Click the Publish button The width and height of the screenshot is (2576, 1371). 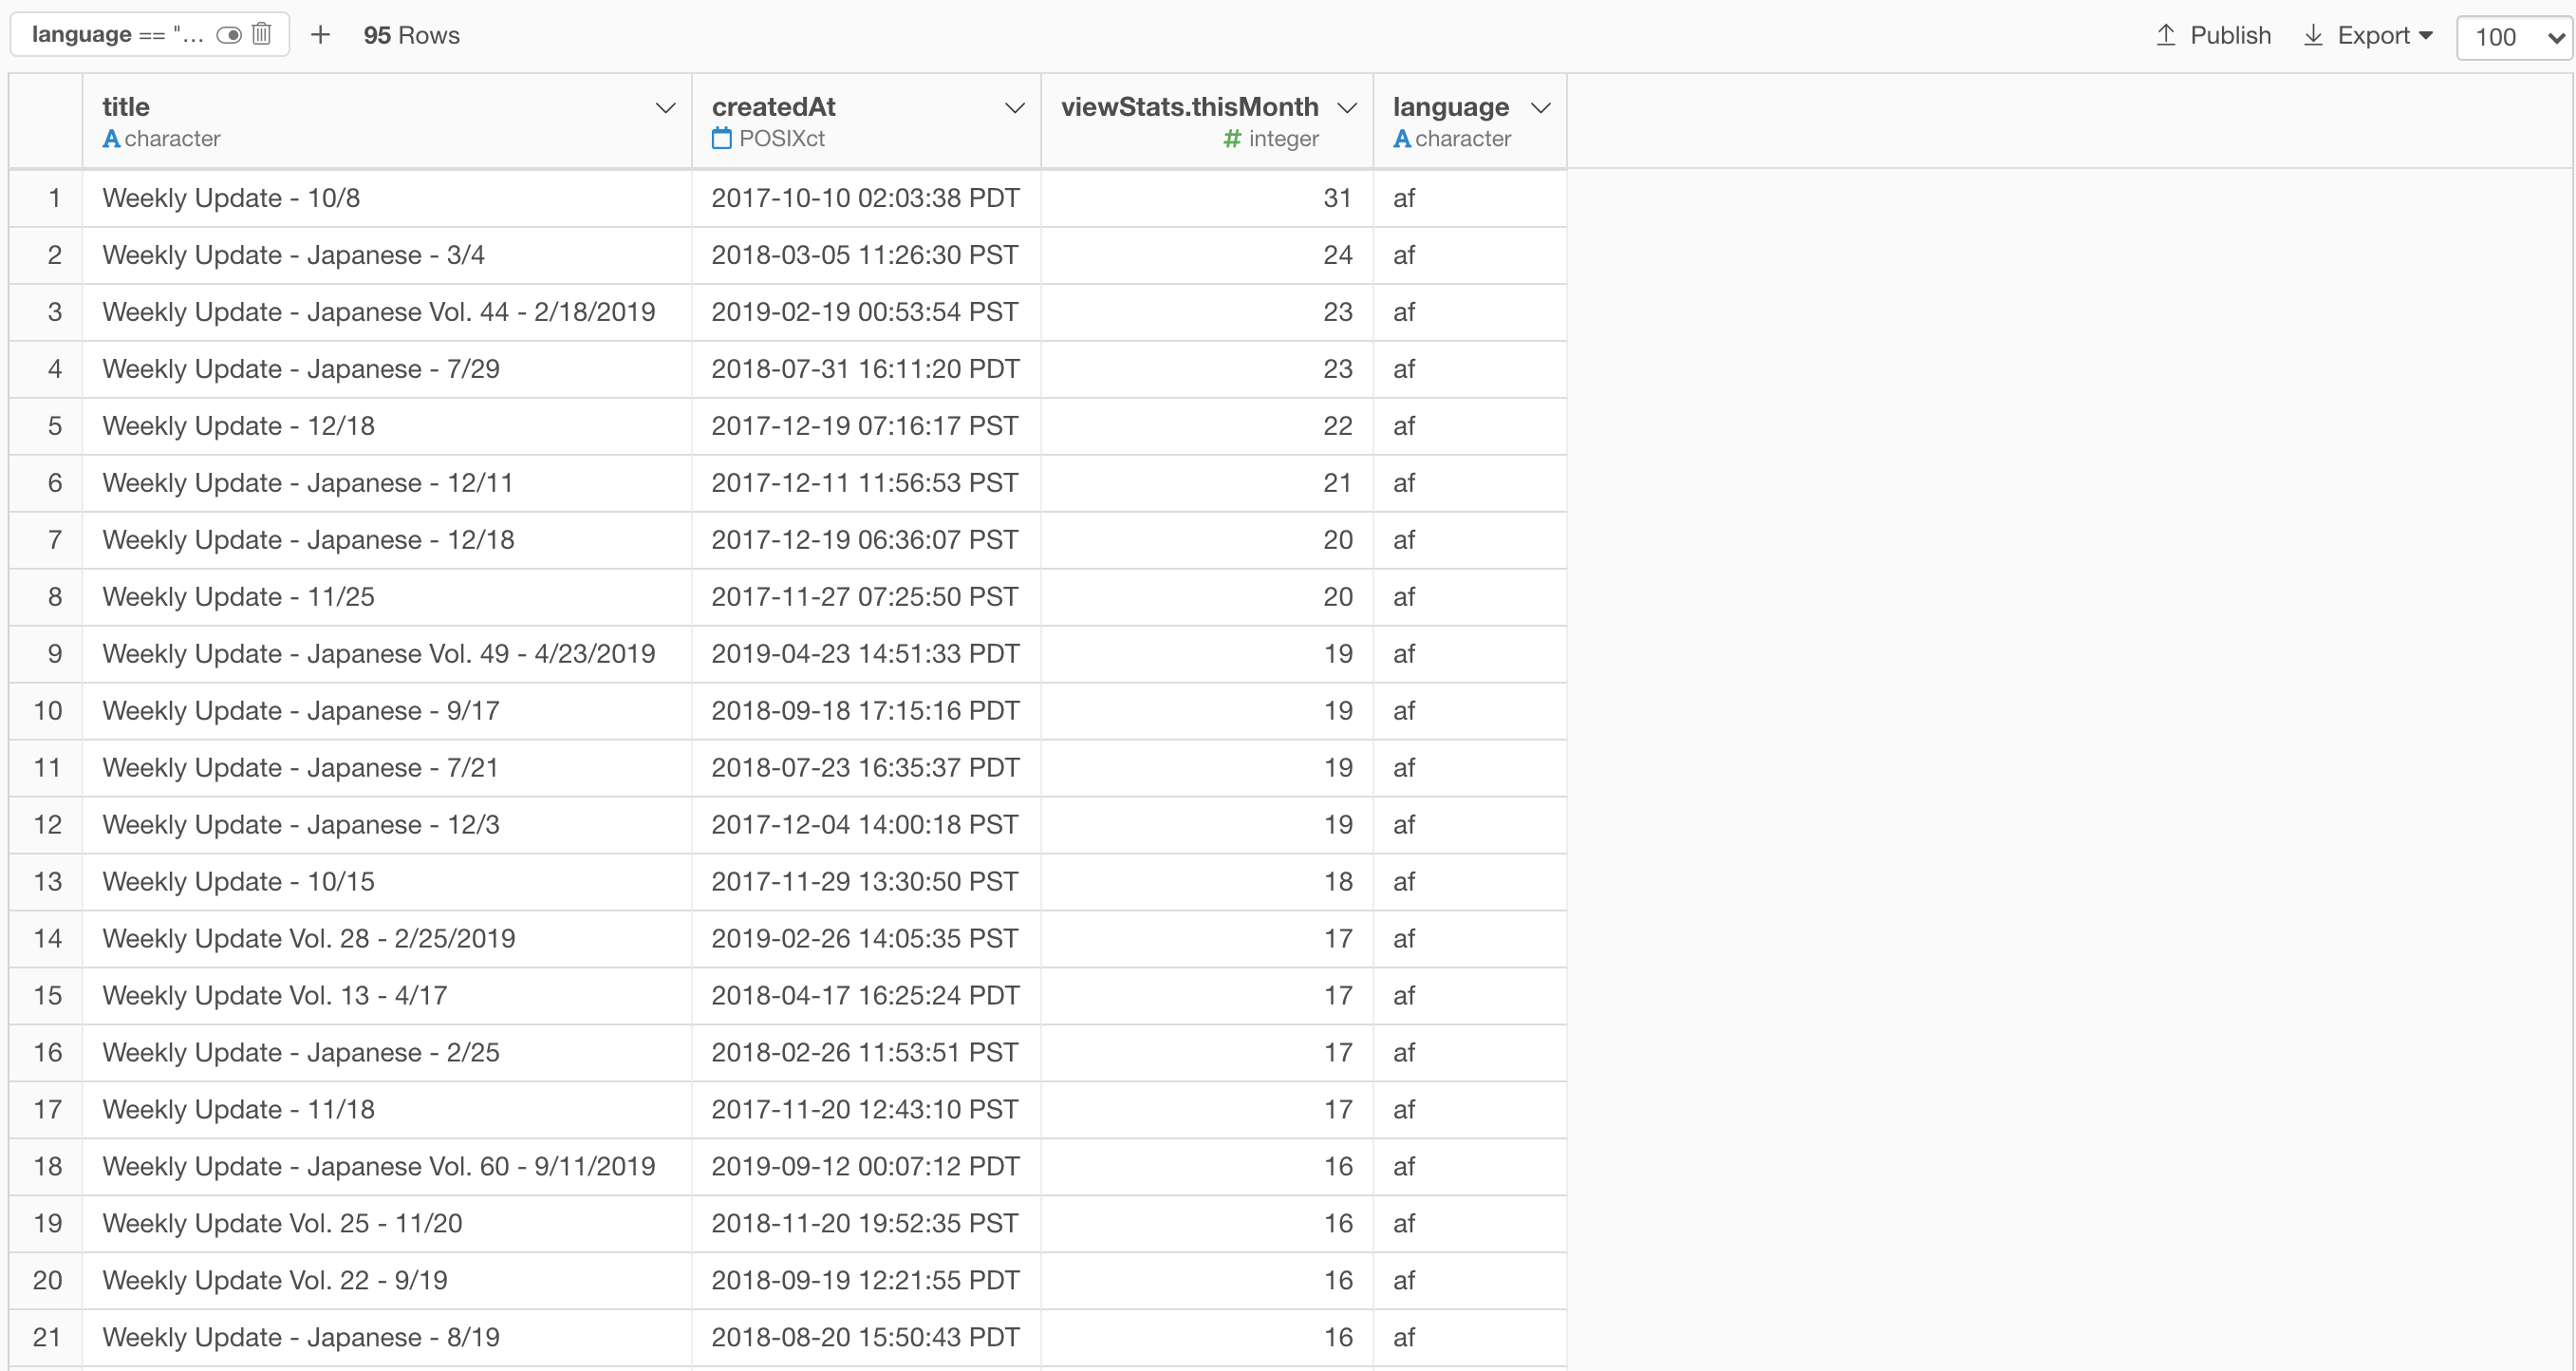point(2230,35)
